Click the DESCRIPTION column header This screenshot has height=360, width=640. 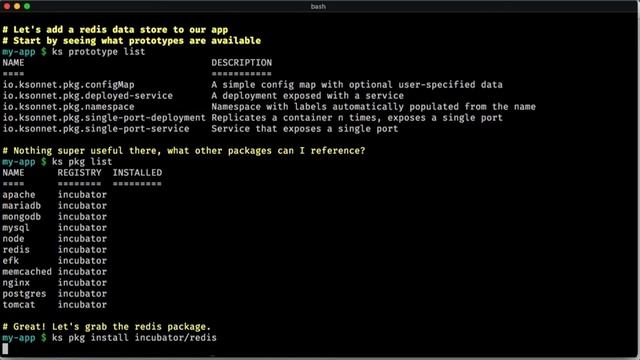point(241,63)
